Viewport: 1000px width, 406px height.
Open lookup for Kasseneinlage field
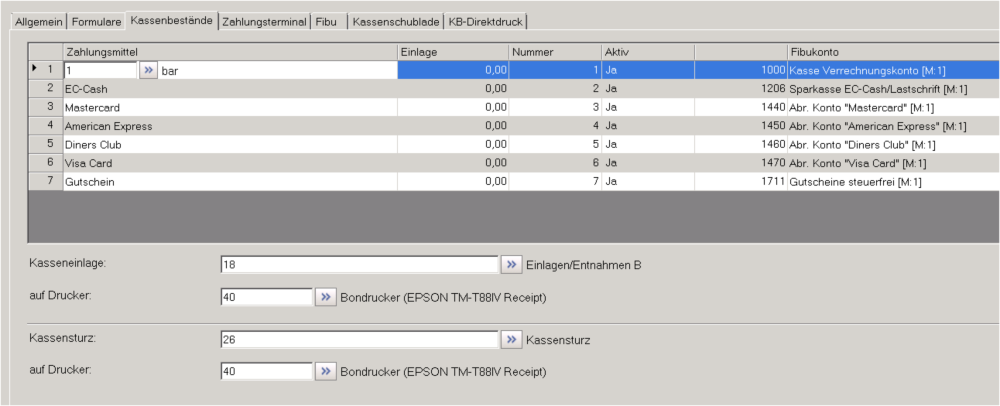511,264
